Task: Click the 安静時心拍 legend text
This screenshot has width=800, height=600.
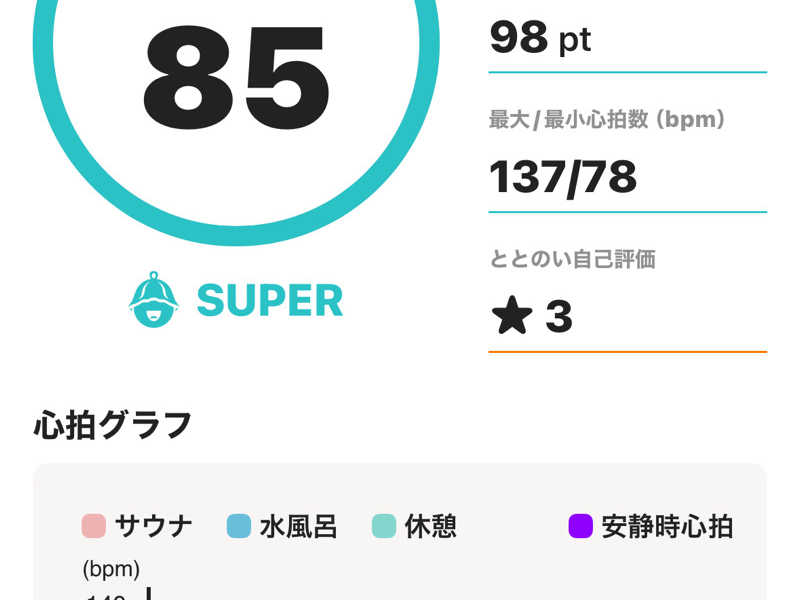Action: tap(667, 526)
